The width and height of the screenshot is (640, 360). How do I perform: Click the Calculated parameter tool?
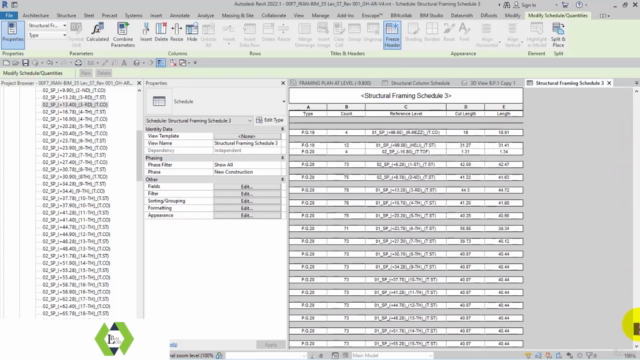pos(98,32)
